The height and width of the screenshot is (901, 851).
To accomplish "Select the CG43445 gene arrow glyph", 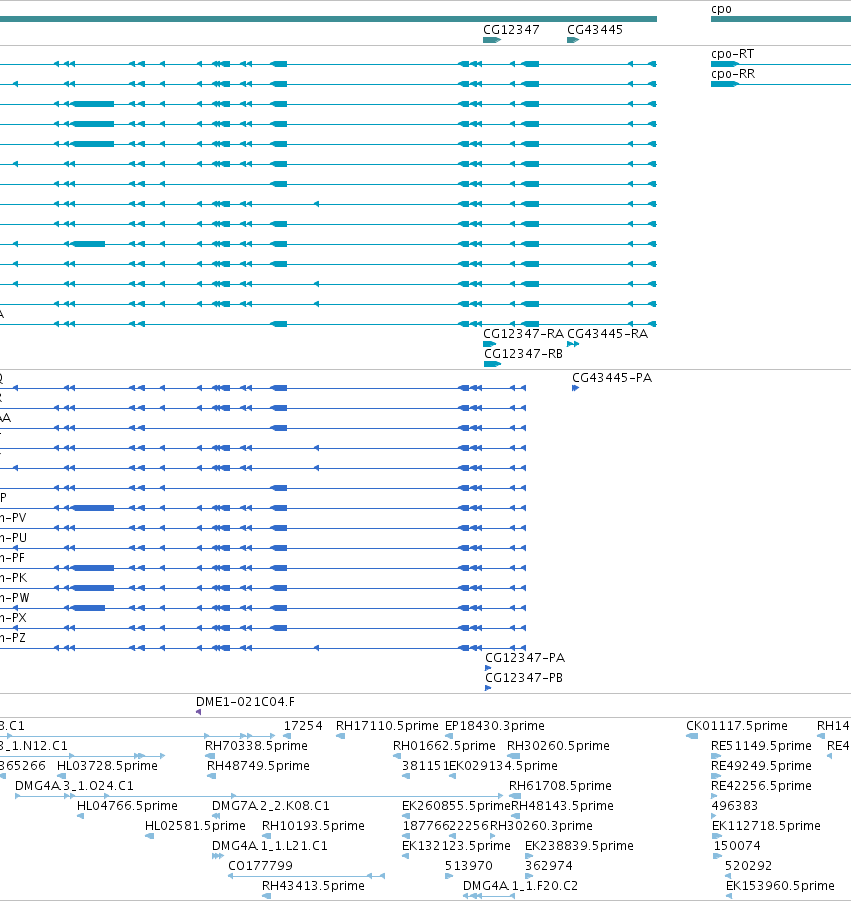I will point(573,40).
